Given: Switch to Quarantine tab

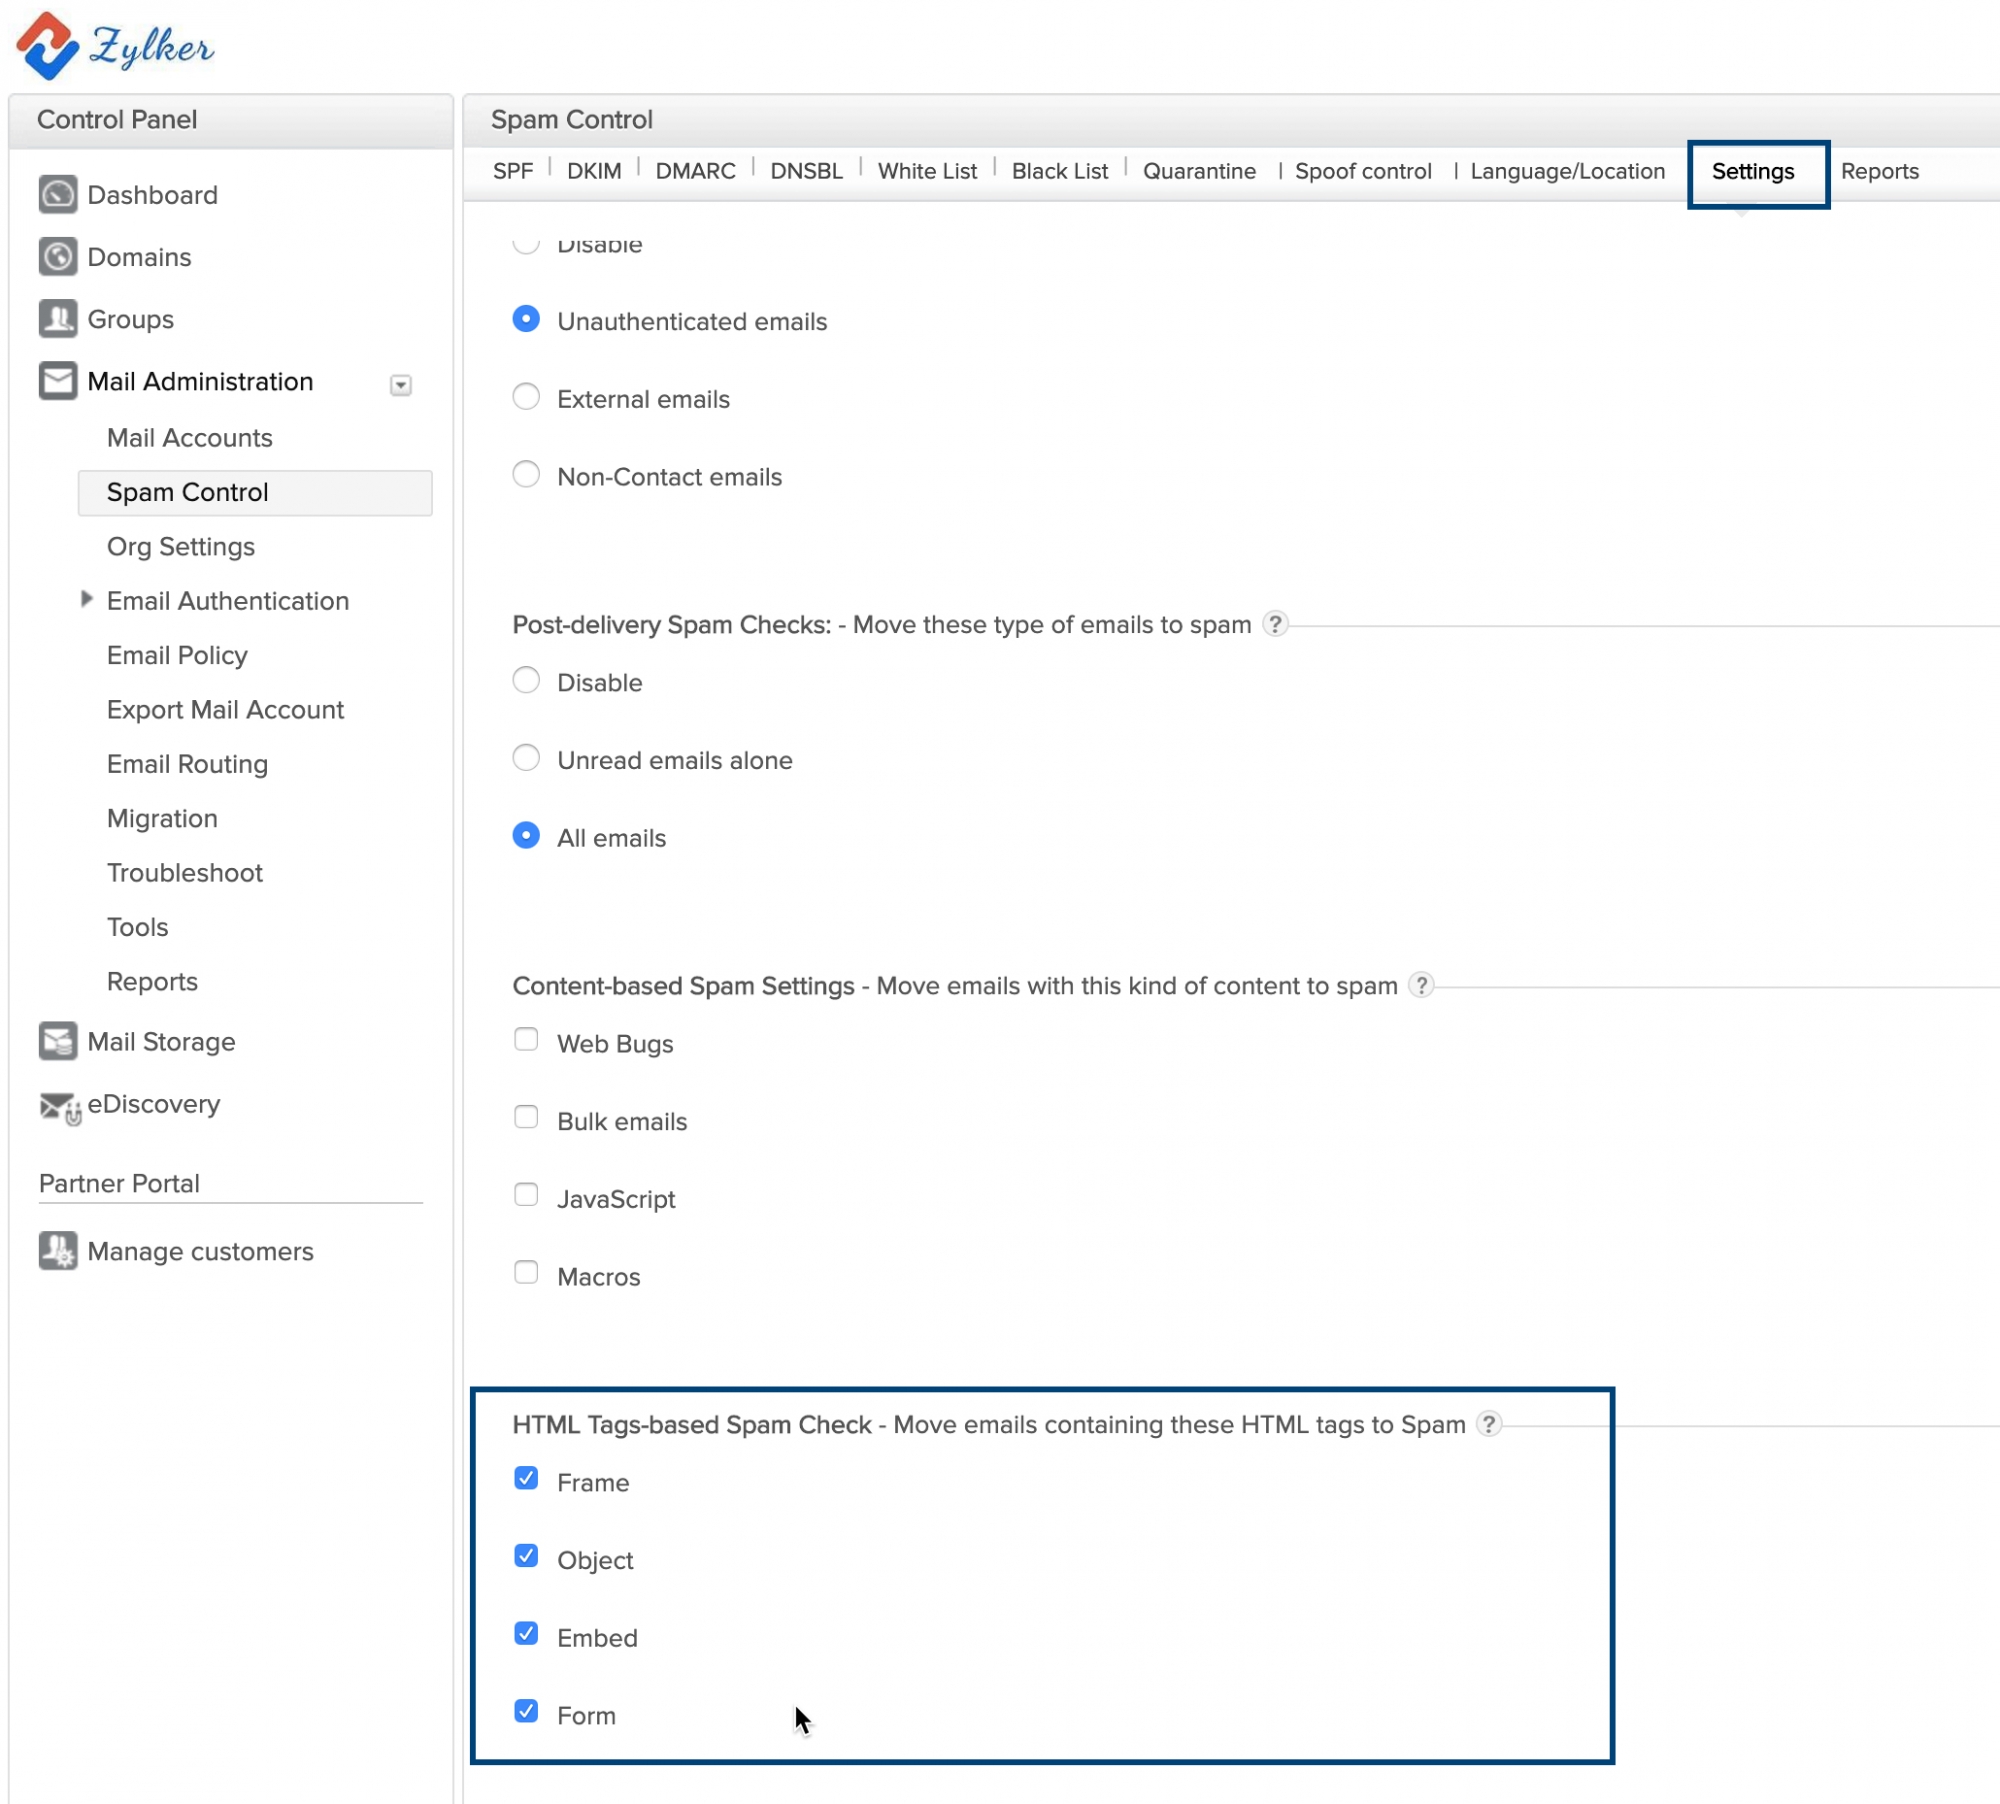Looking at the screenshot, I should tap(1198, 171).
